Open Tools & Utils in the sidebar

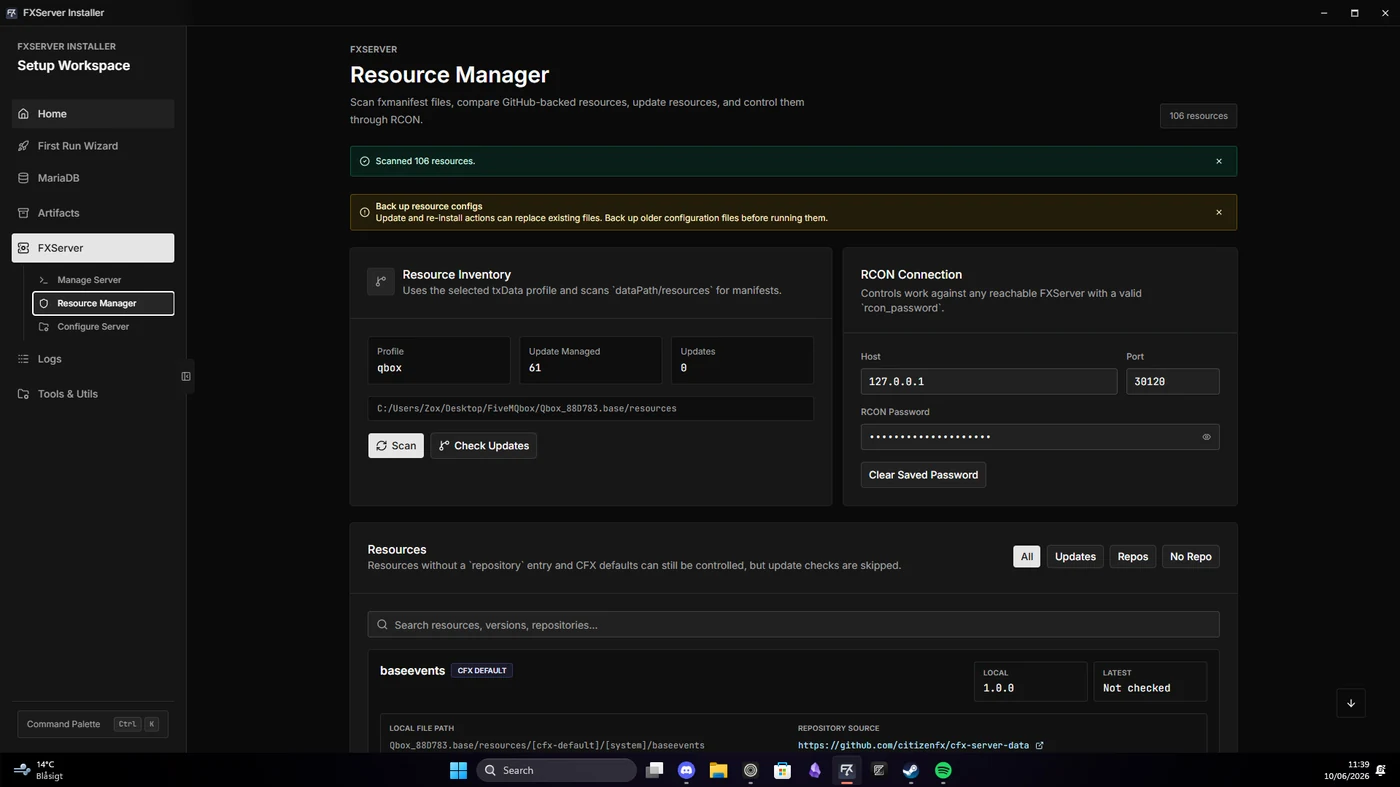[93, 394]
